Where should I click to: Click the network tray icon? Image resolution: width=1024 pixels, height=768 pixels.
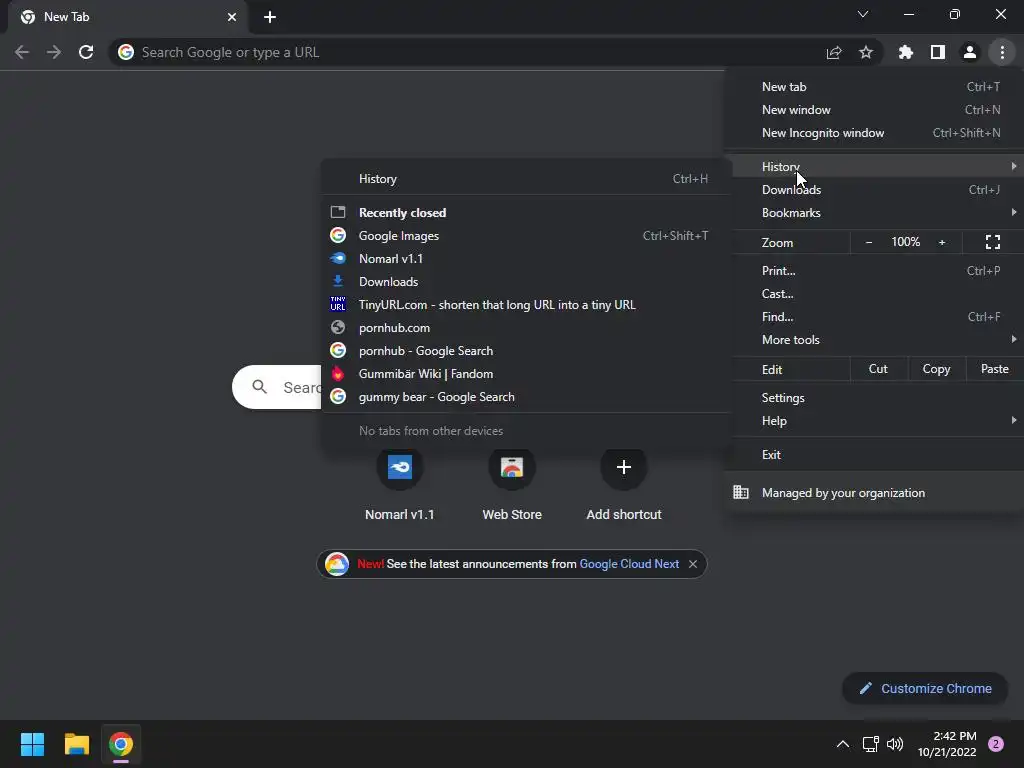pos(871,744)
